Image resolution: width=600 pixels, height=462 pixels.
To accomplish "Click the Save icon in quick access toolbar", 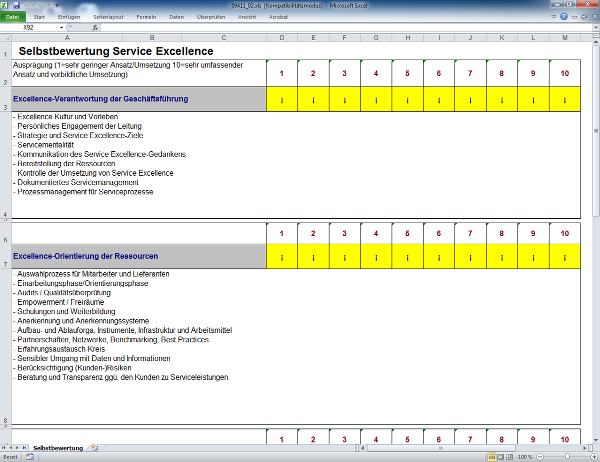I will [x=17, y=6].
